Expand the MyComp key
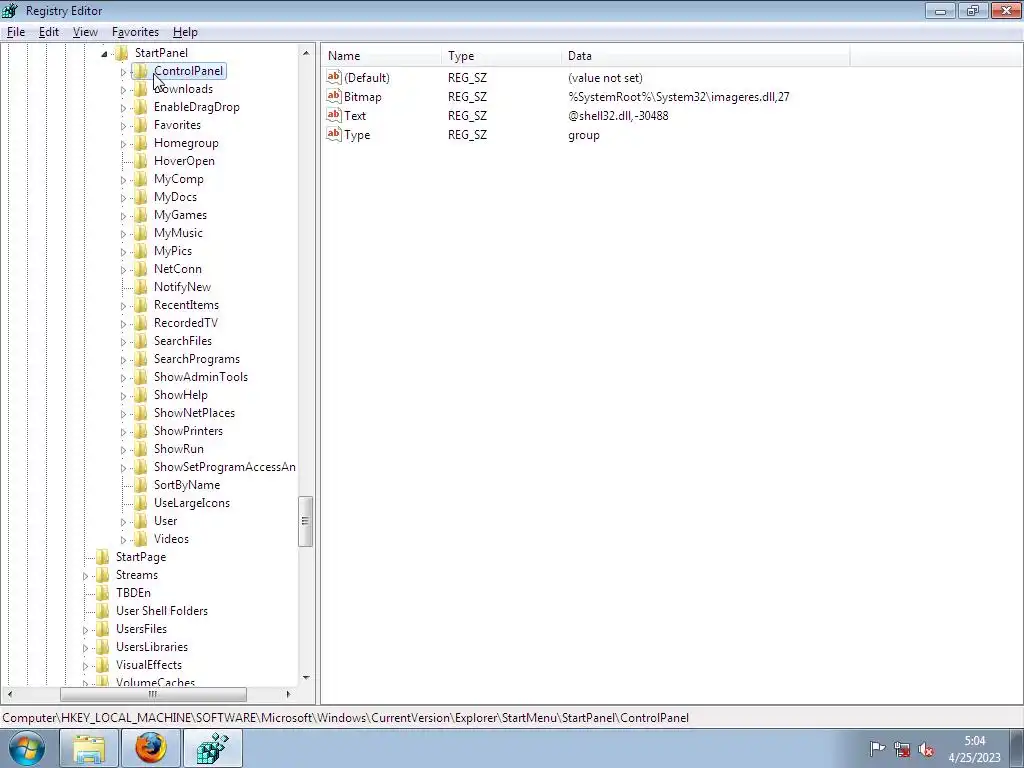The image size is (1024, 768). [123, 180]
